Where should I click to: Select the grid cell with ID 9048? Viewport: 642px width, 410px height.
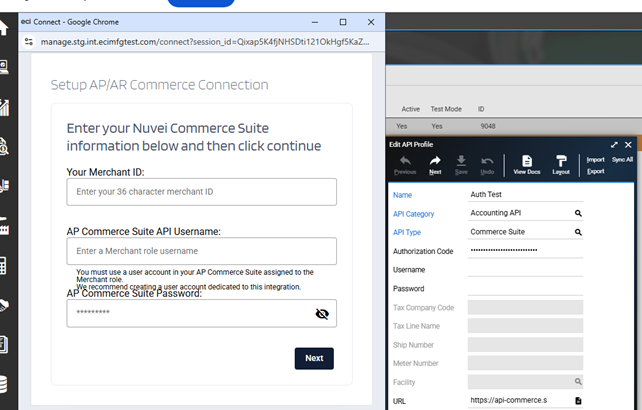click(488, 126)
